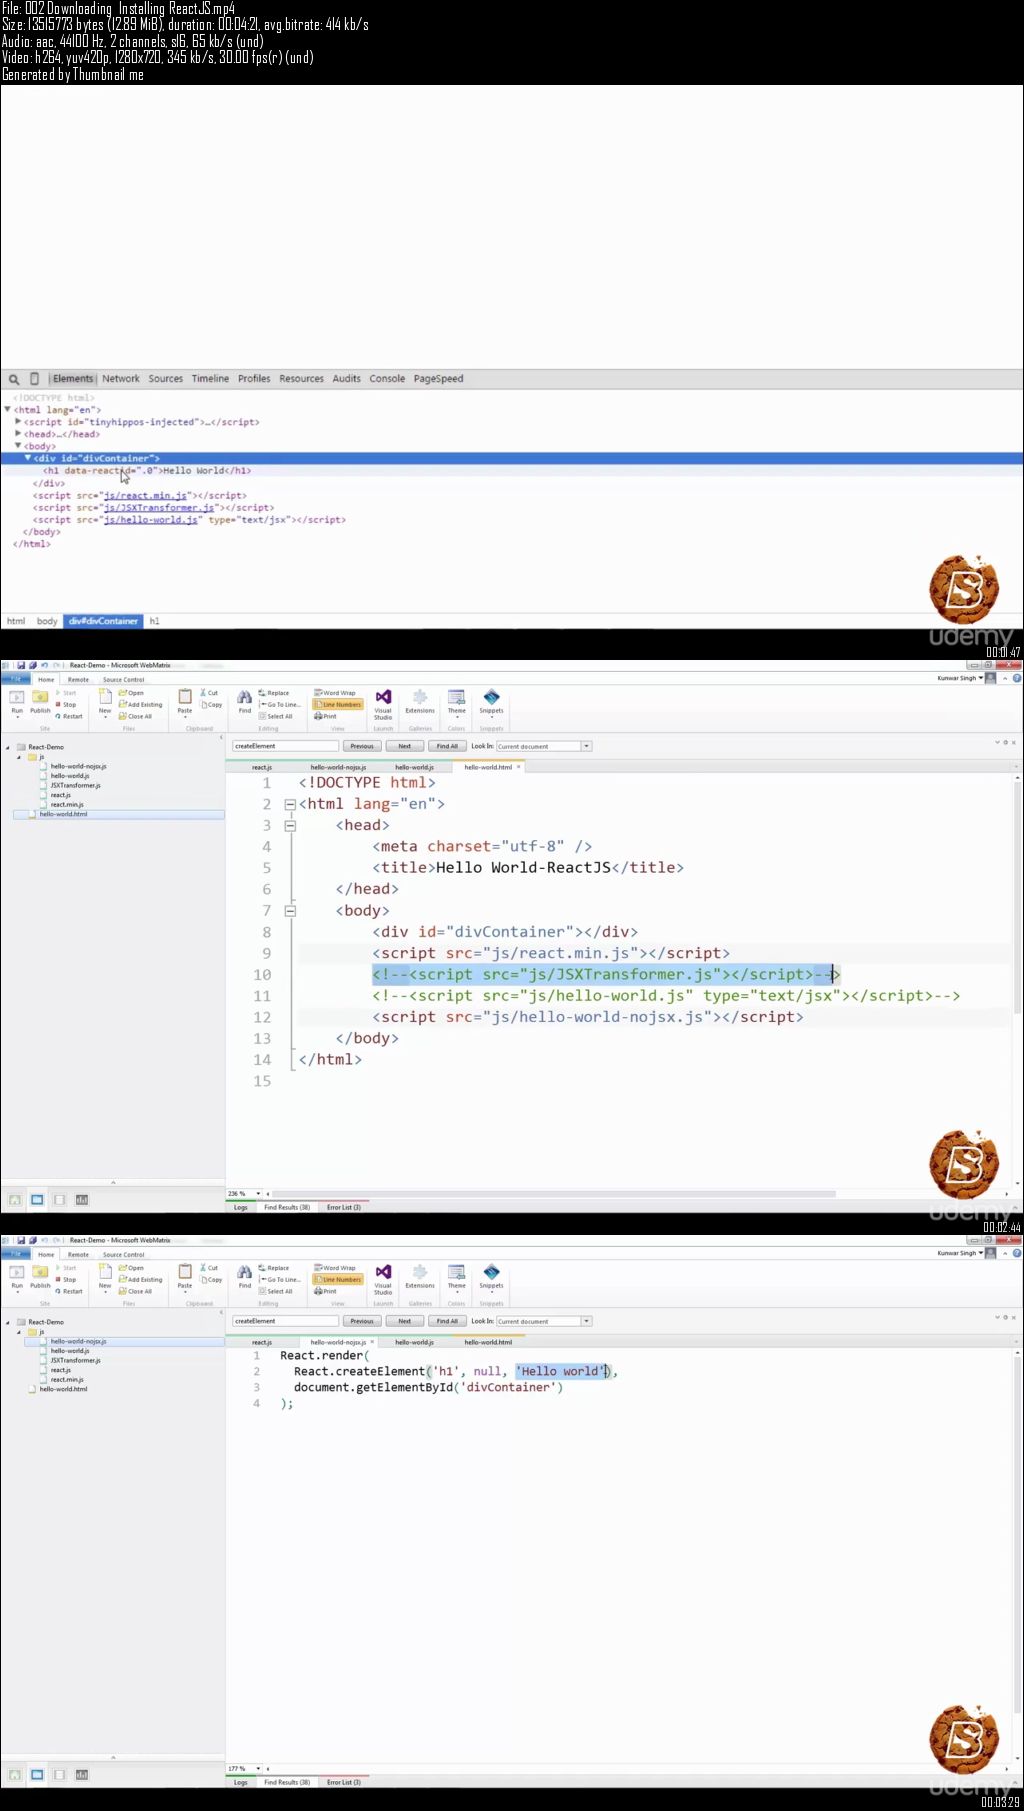
Task: Click Reports workspace icon in the 00:02:44 frame
Action: (82, 1200)
